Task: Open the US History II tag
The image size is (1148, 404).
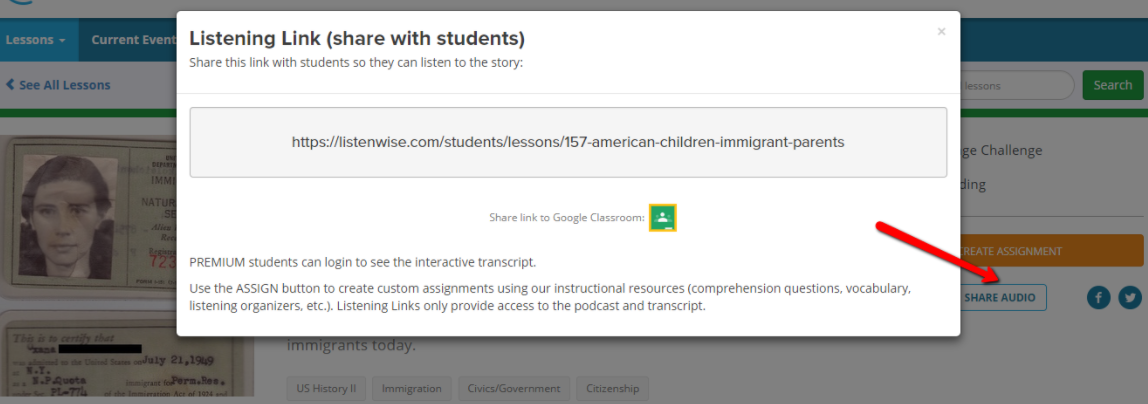Action: (326, 388)
